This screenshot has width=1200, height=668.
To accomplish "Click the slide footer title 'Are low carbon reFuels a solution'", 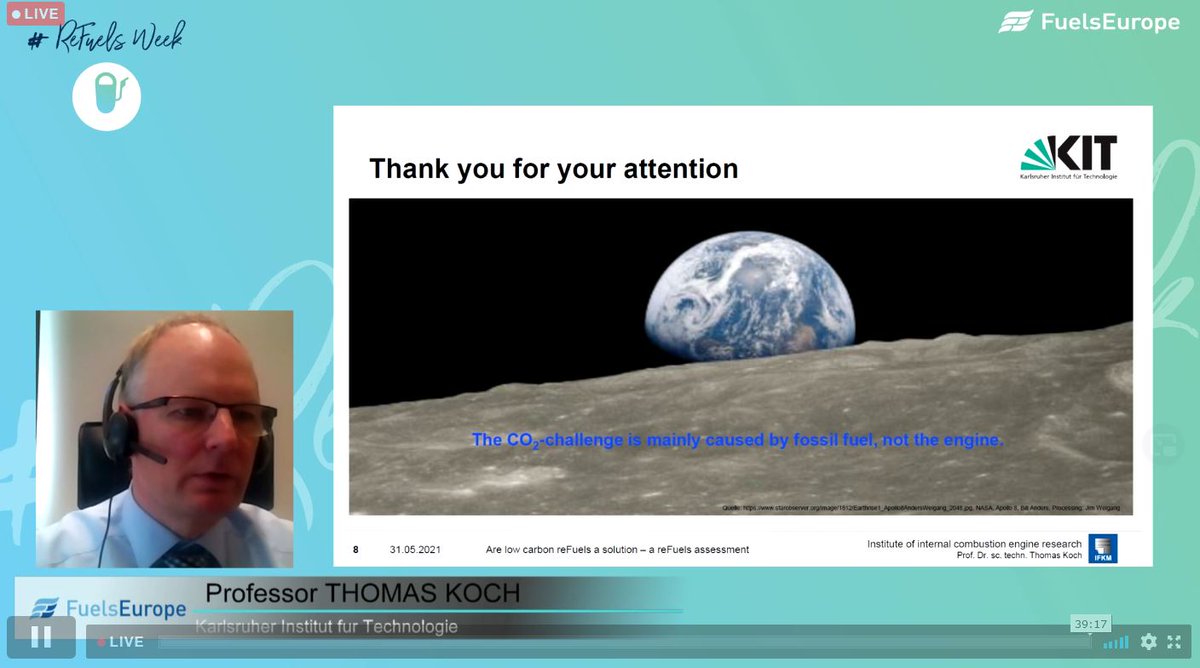I will pos(617,550).
